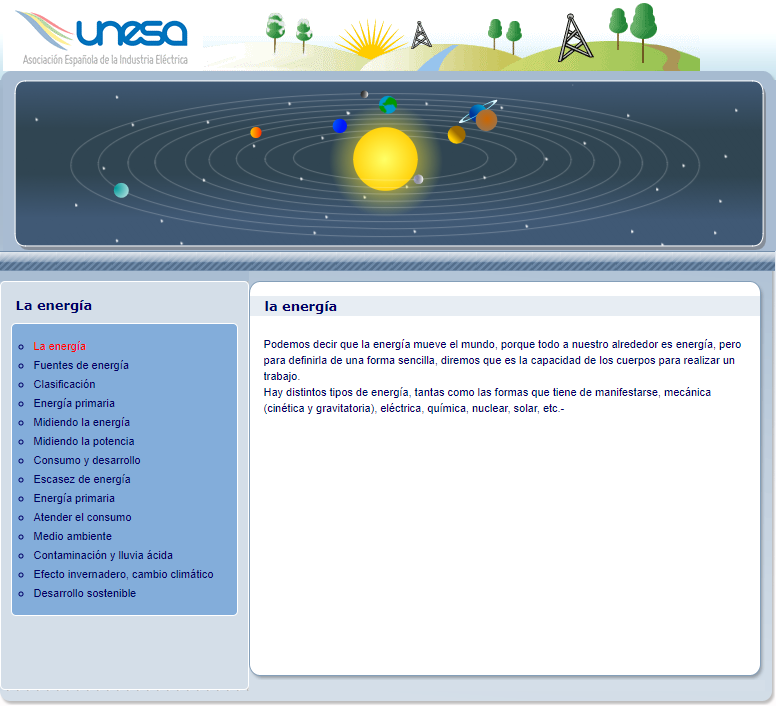Select 'Desarrollo sostenible' menu item

84,593
